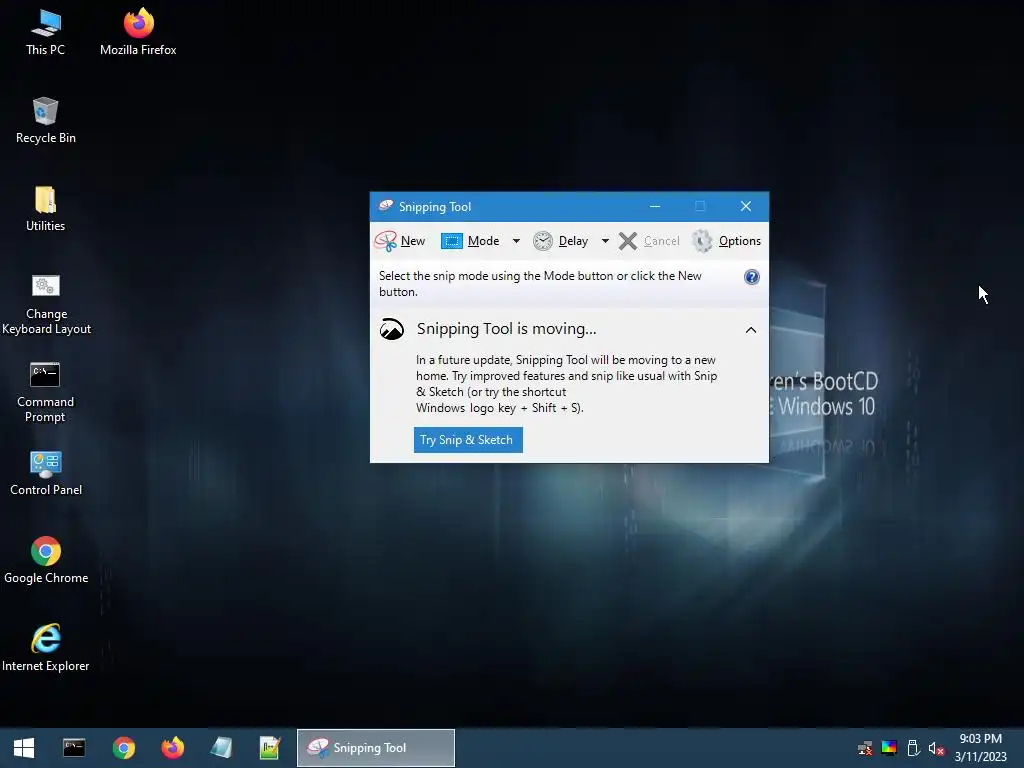
Task: Expand the Delay dropdown arrow
Action: coord(605,241)
